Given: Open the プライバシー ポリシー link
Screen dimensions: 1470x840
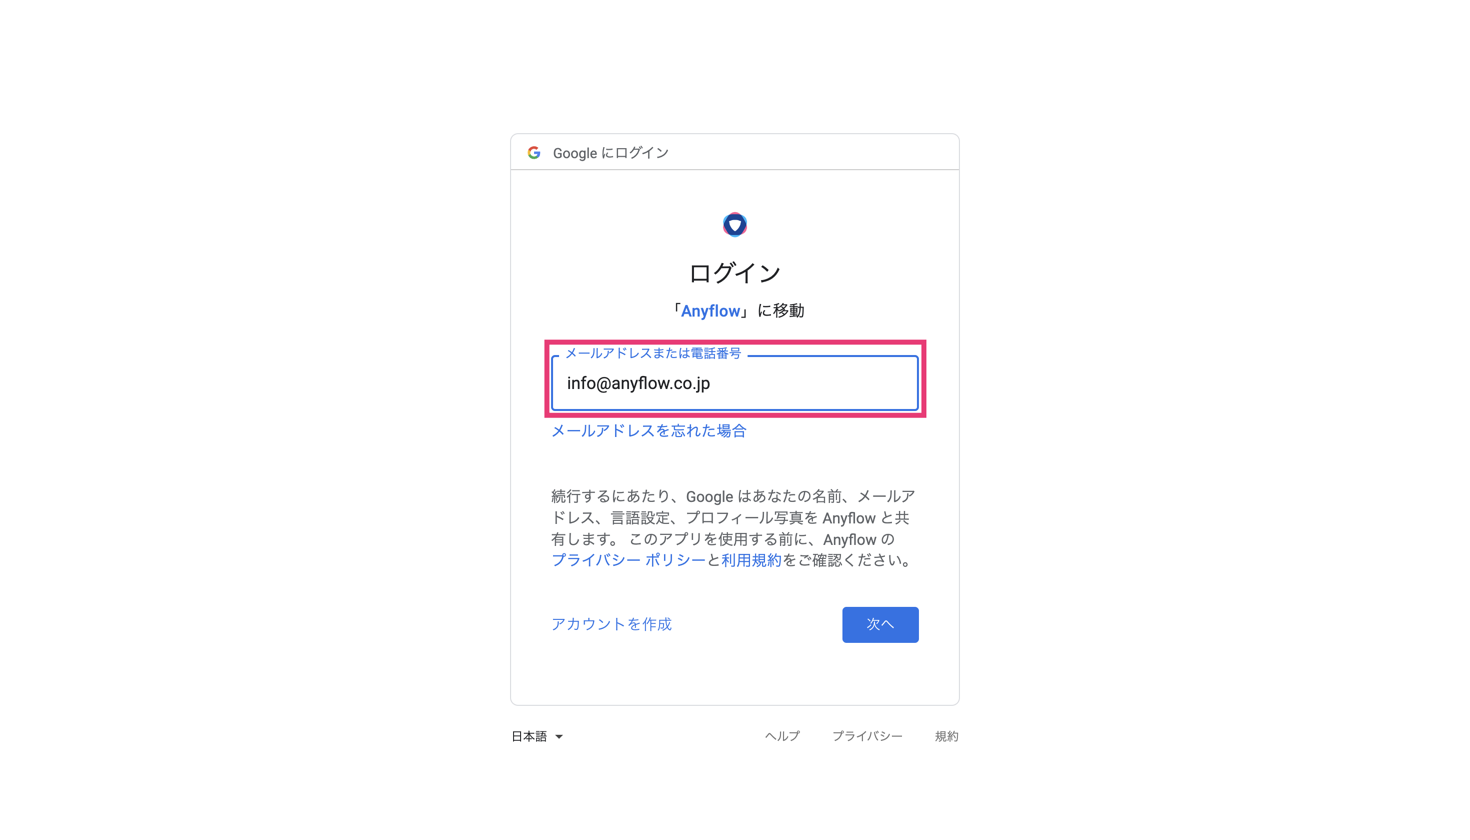Looking at the screenshot, I should (x=628, y=561).
